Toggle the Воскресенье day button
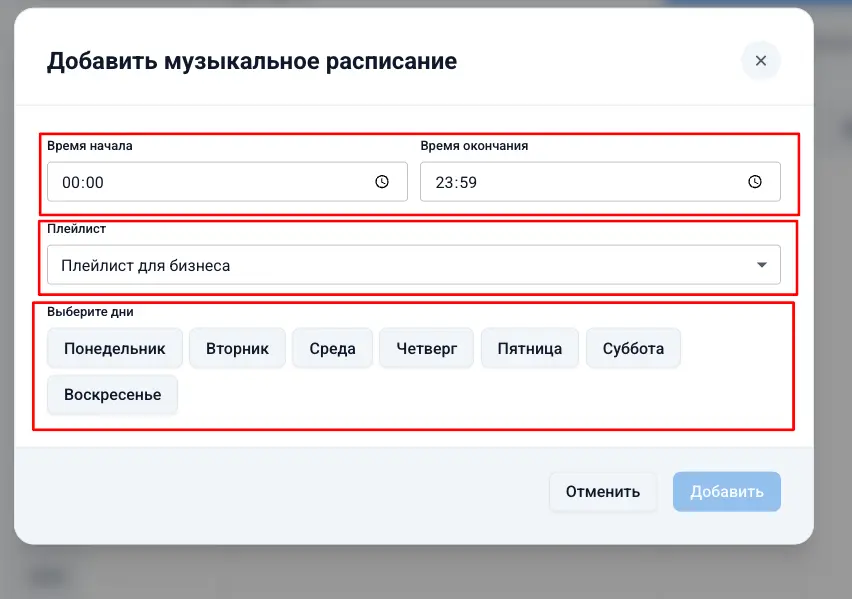 [112, 395]
